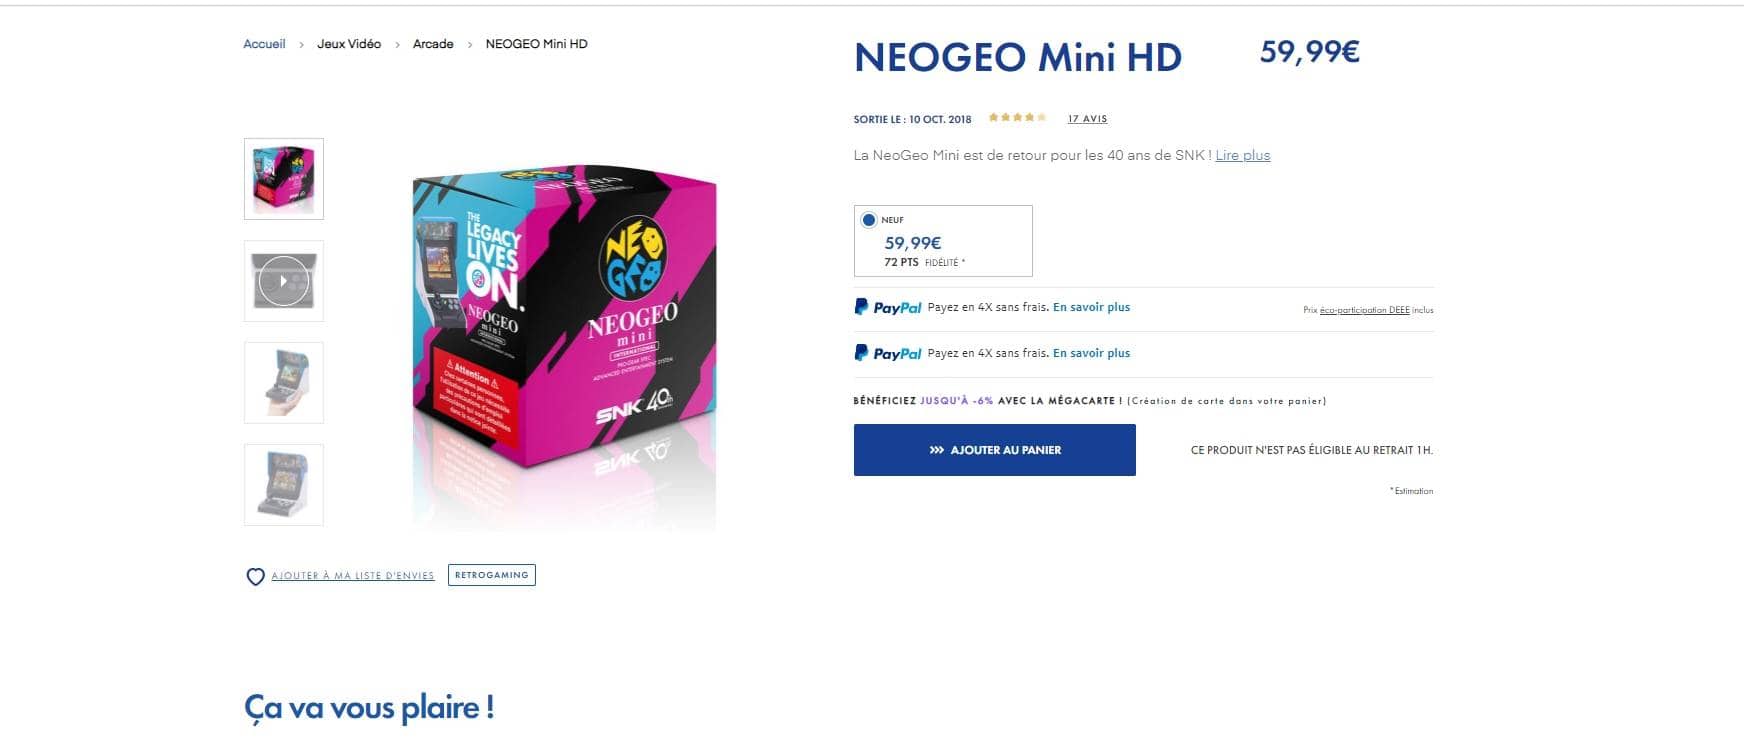Viewport: 1744px width, 745px height.
Task: Select the NEUF radio button
Action: point(868,220)
